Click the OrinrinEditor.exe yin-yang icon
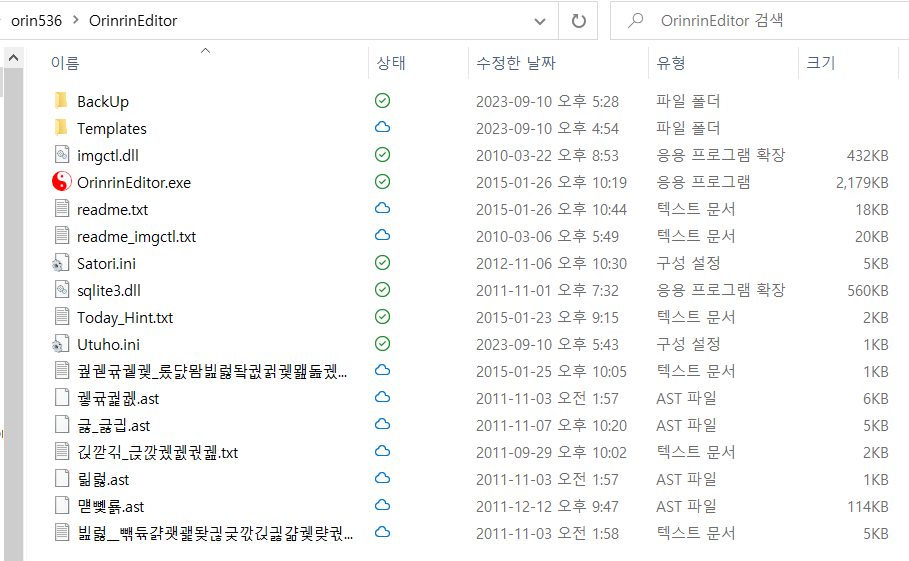Screen dimensions: 909x561 tap(61, 182)
